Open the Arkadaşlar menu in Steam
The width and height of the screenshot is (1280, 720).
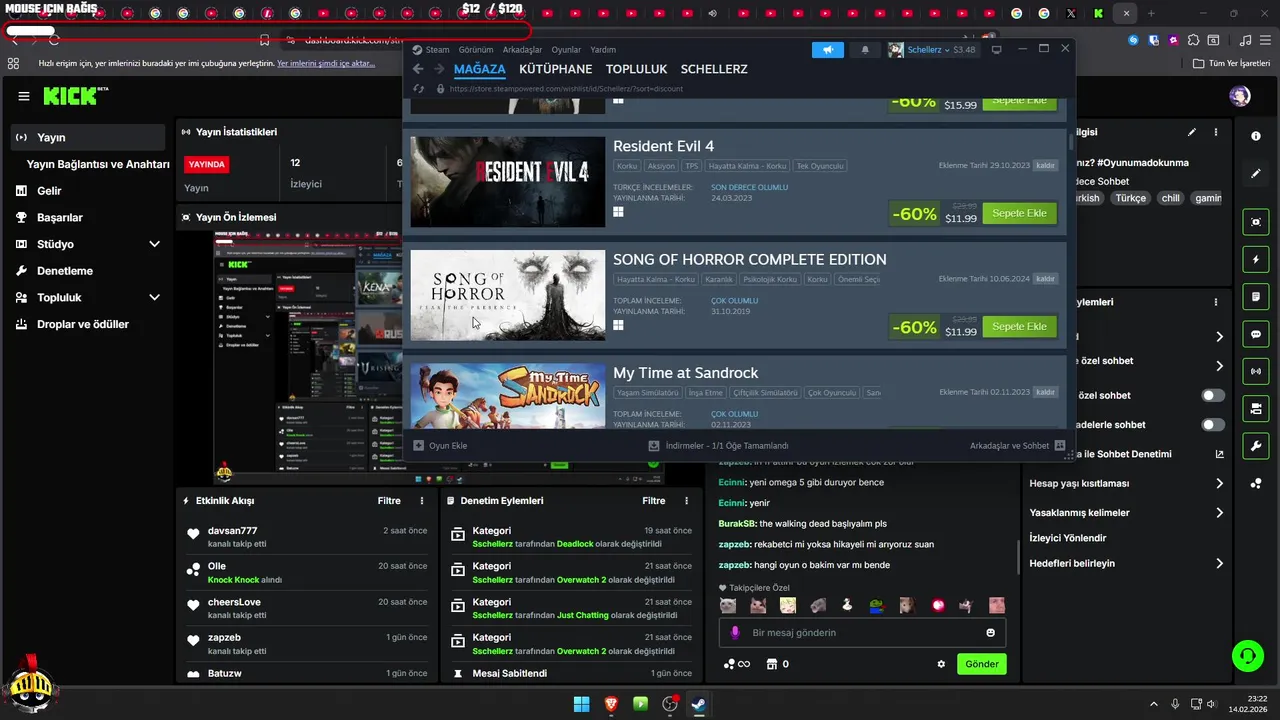click(522, 50)
